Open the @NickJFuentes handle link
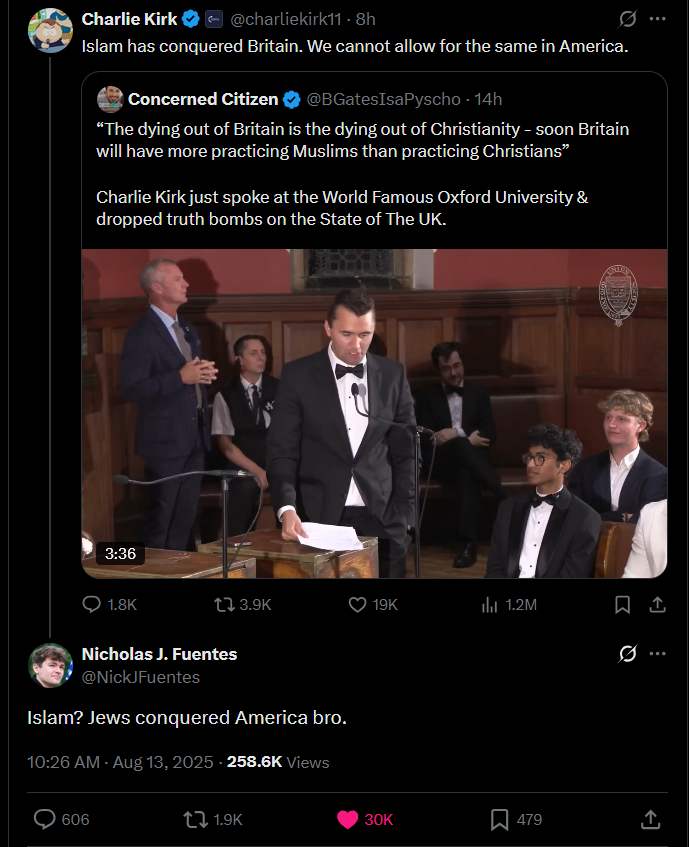 pos(141,677)
